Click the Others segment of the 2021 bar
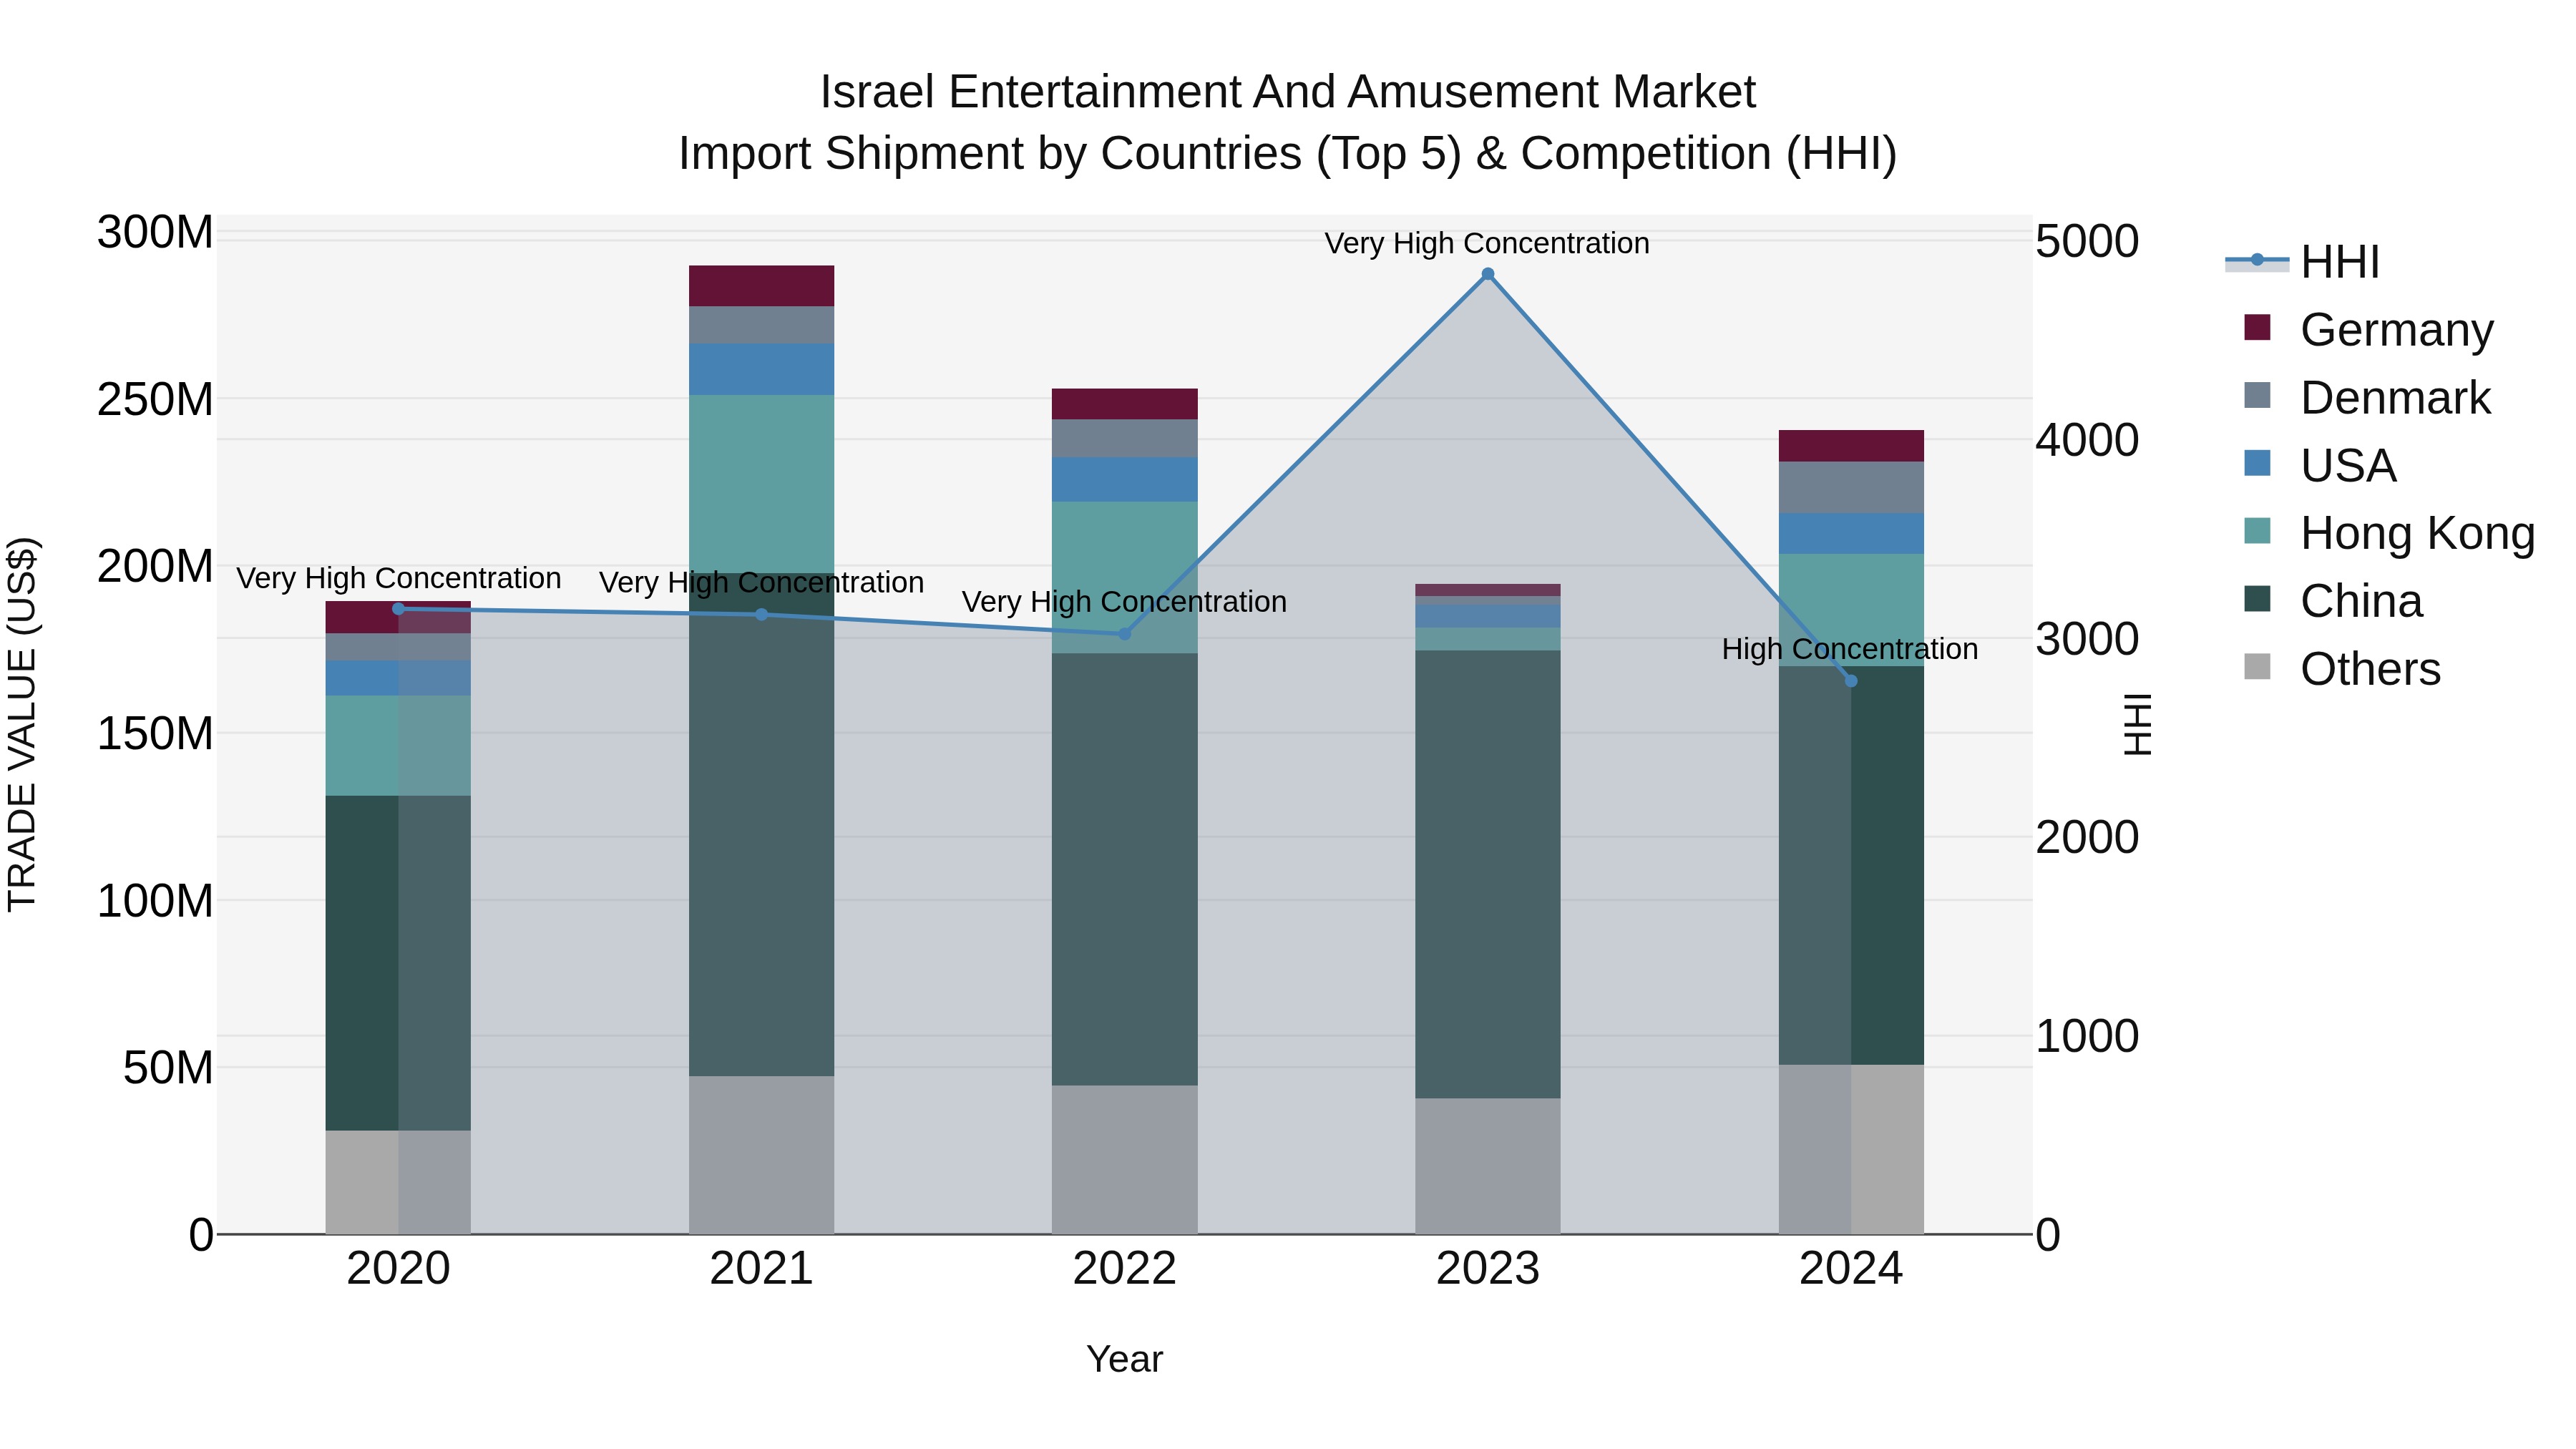This screenshot has height=1449, width=2576. pos(762,1155)
